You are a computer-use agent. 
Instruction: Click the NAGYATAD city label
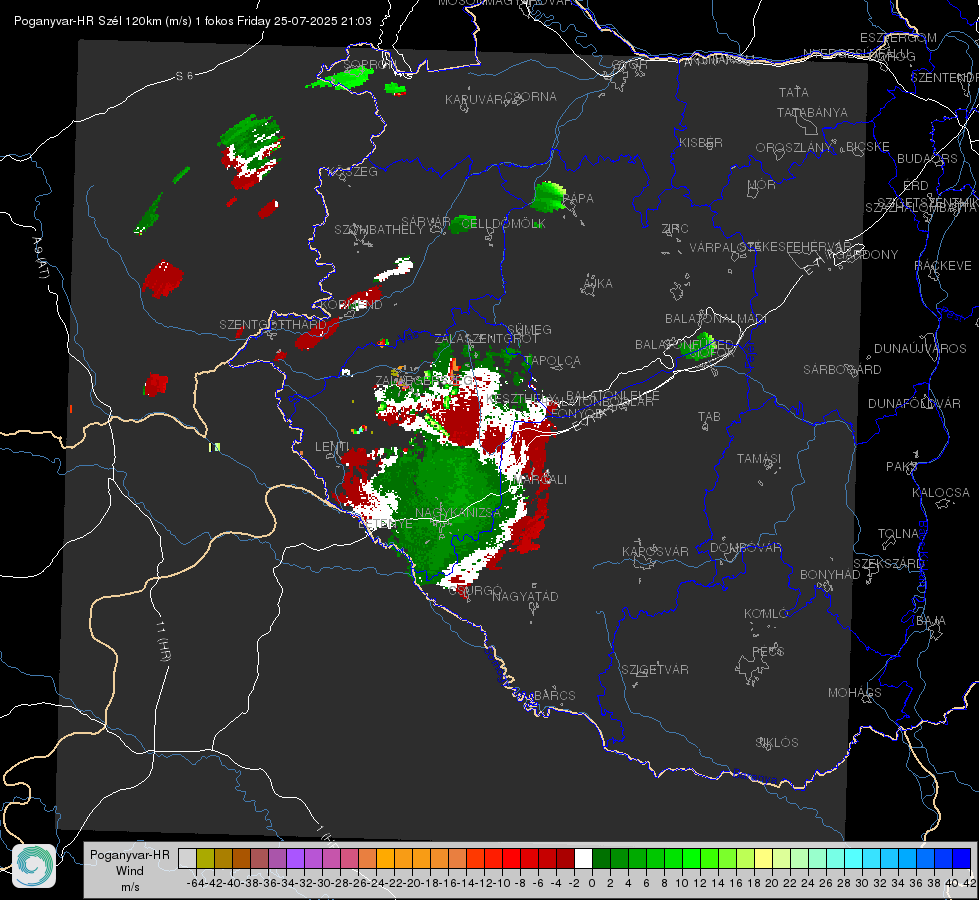tap(525, 596)
